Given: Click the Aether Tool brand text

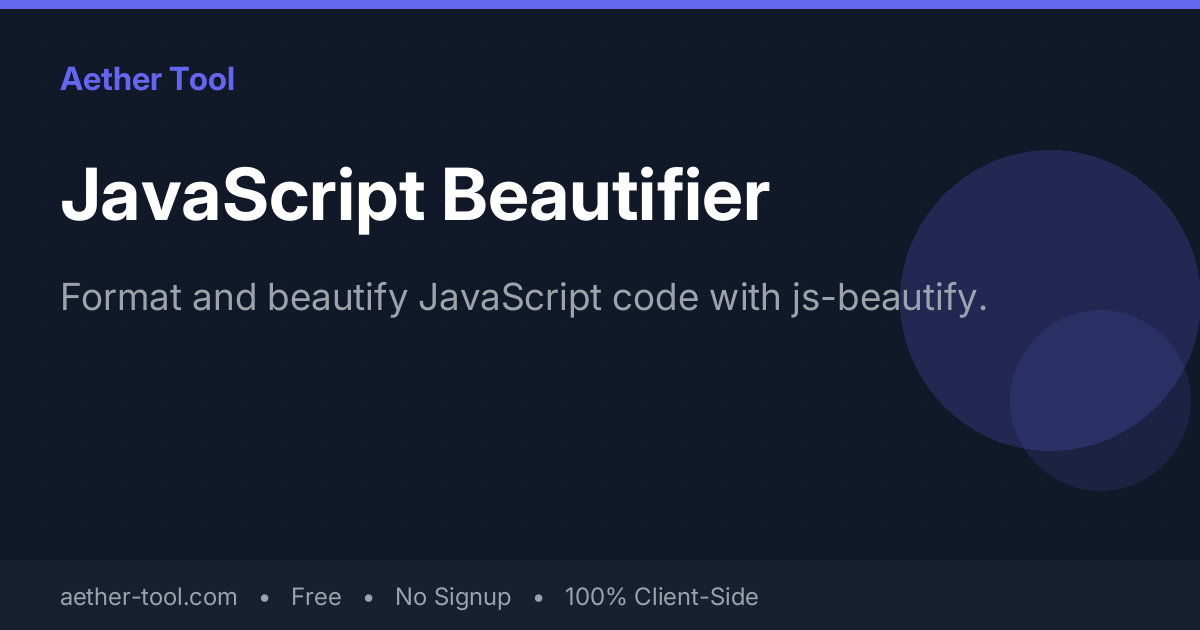Looking at the screenshot, I should pos(147,79).
